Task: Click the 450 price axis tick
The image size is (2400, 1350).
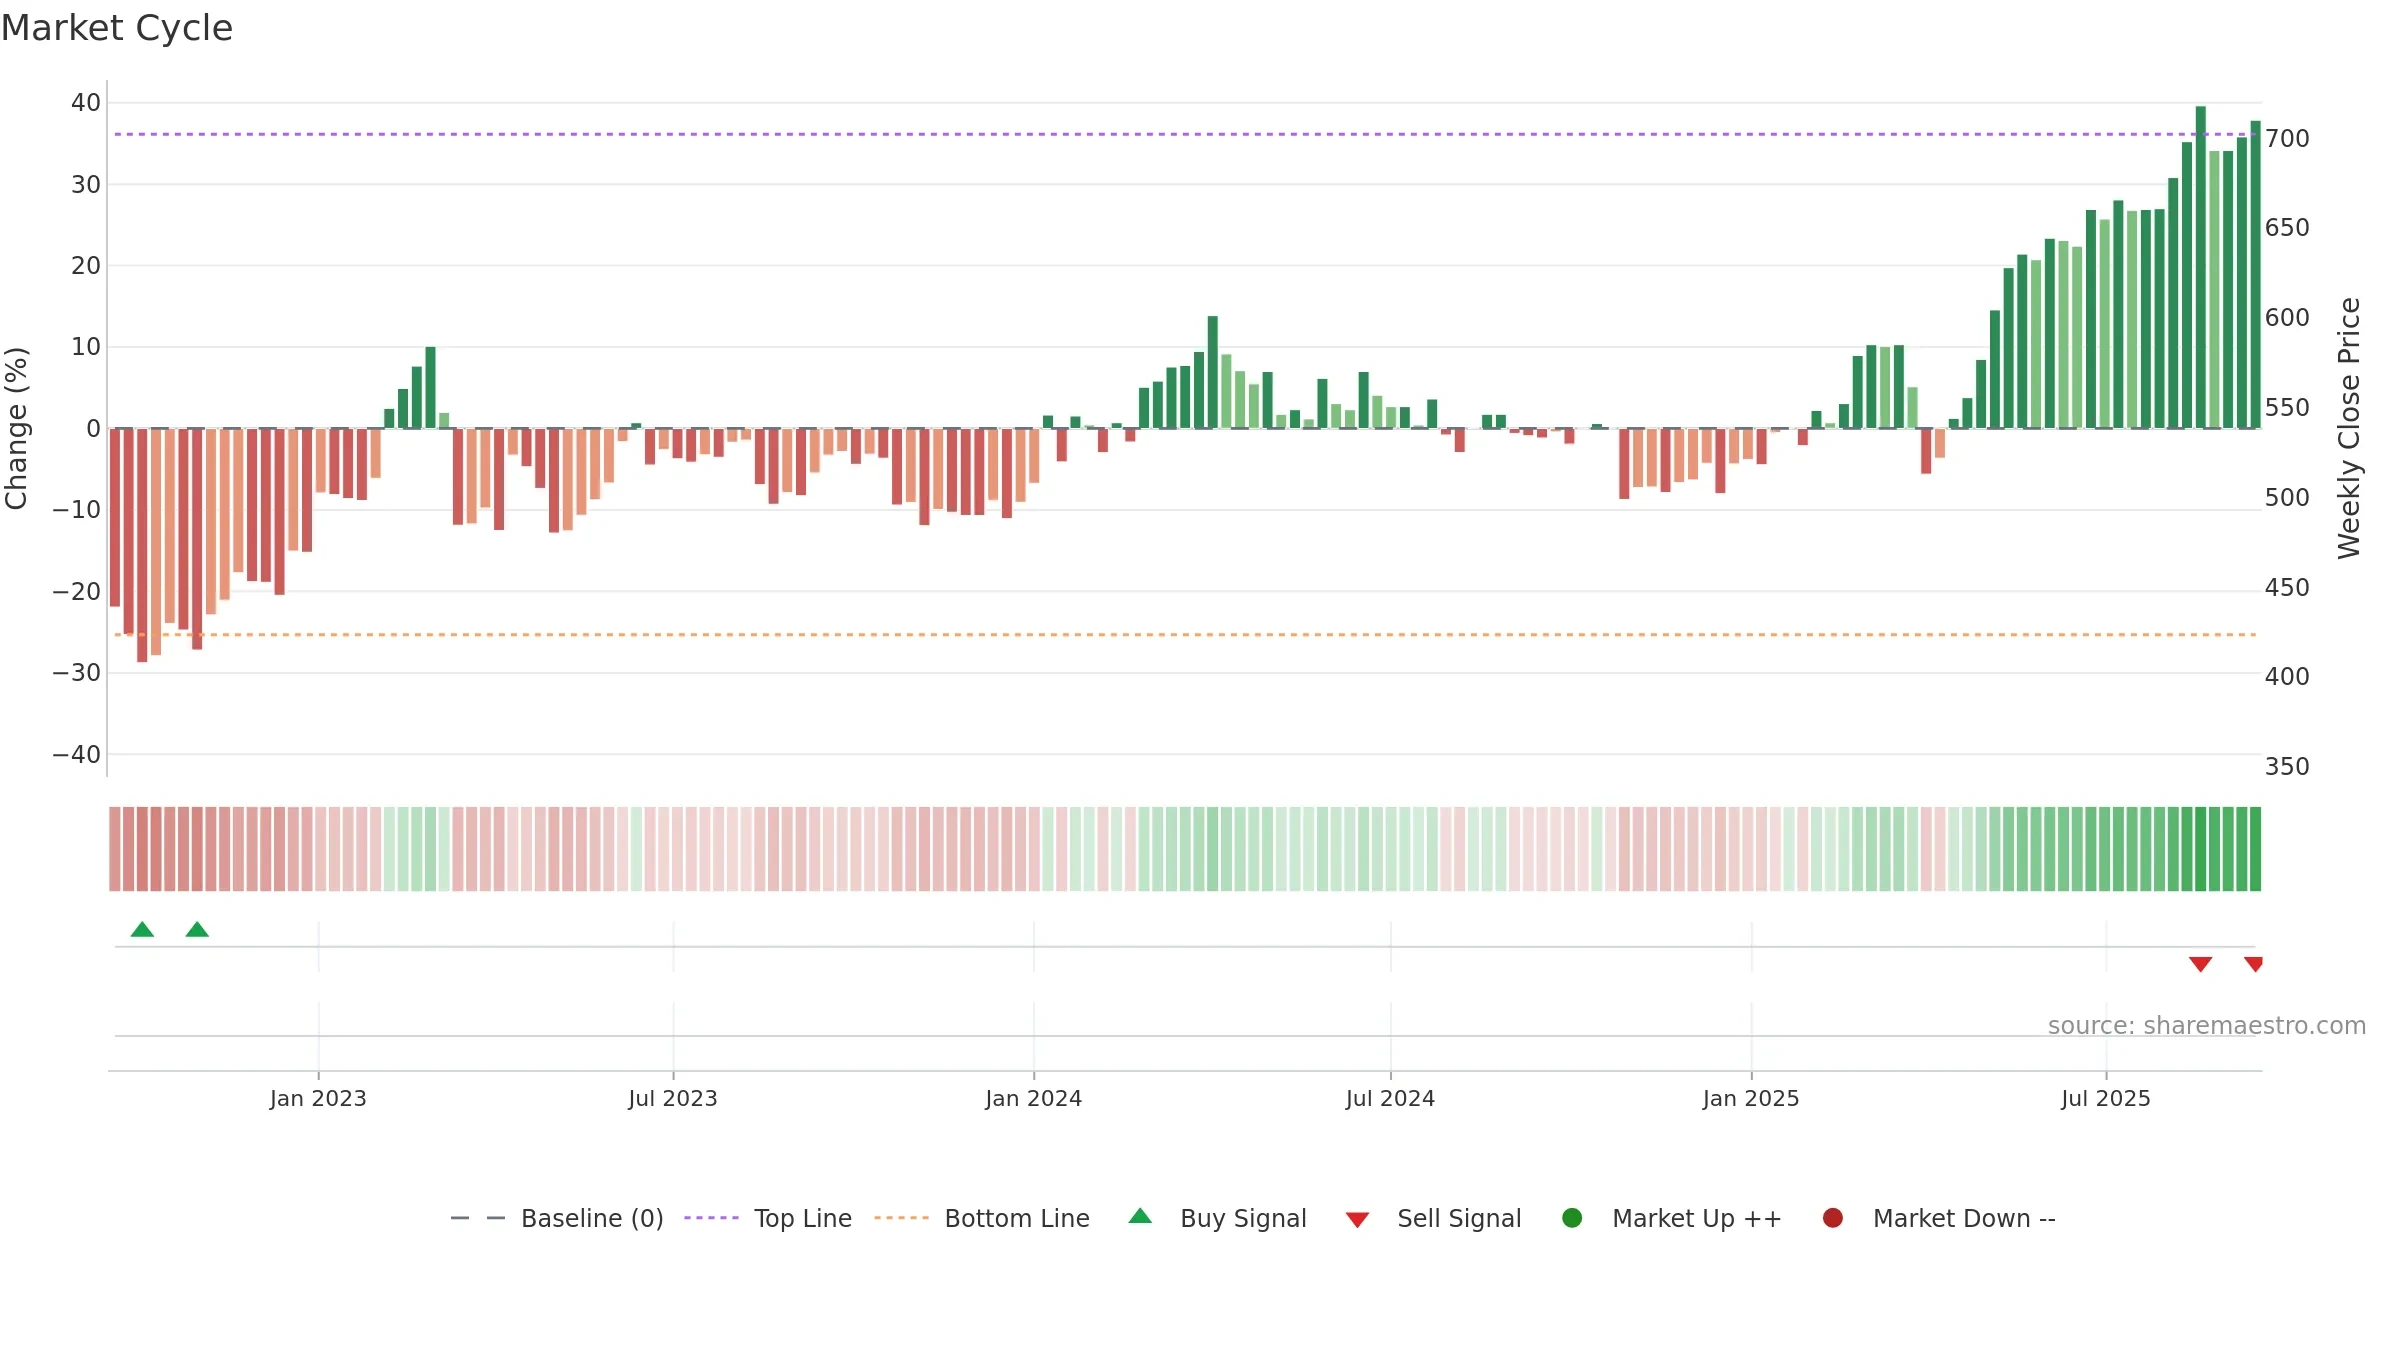Action: (x=2287, y=587)
